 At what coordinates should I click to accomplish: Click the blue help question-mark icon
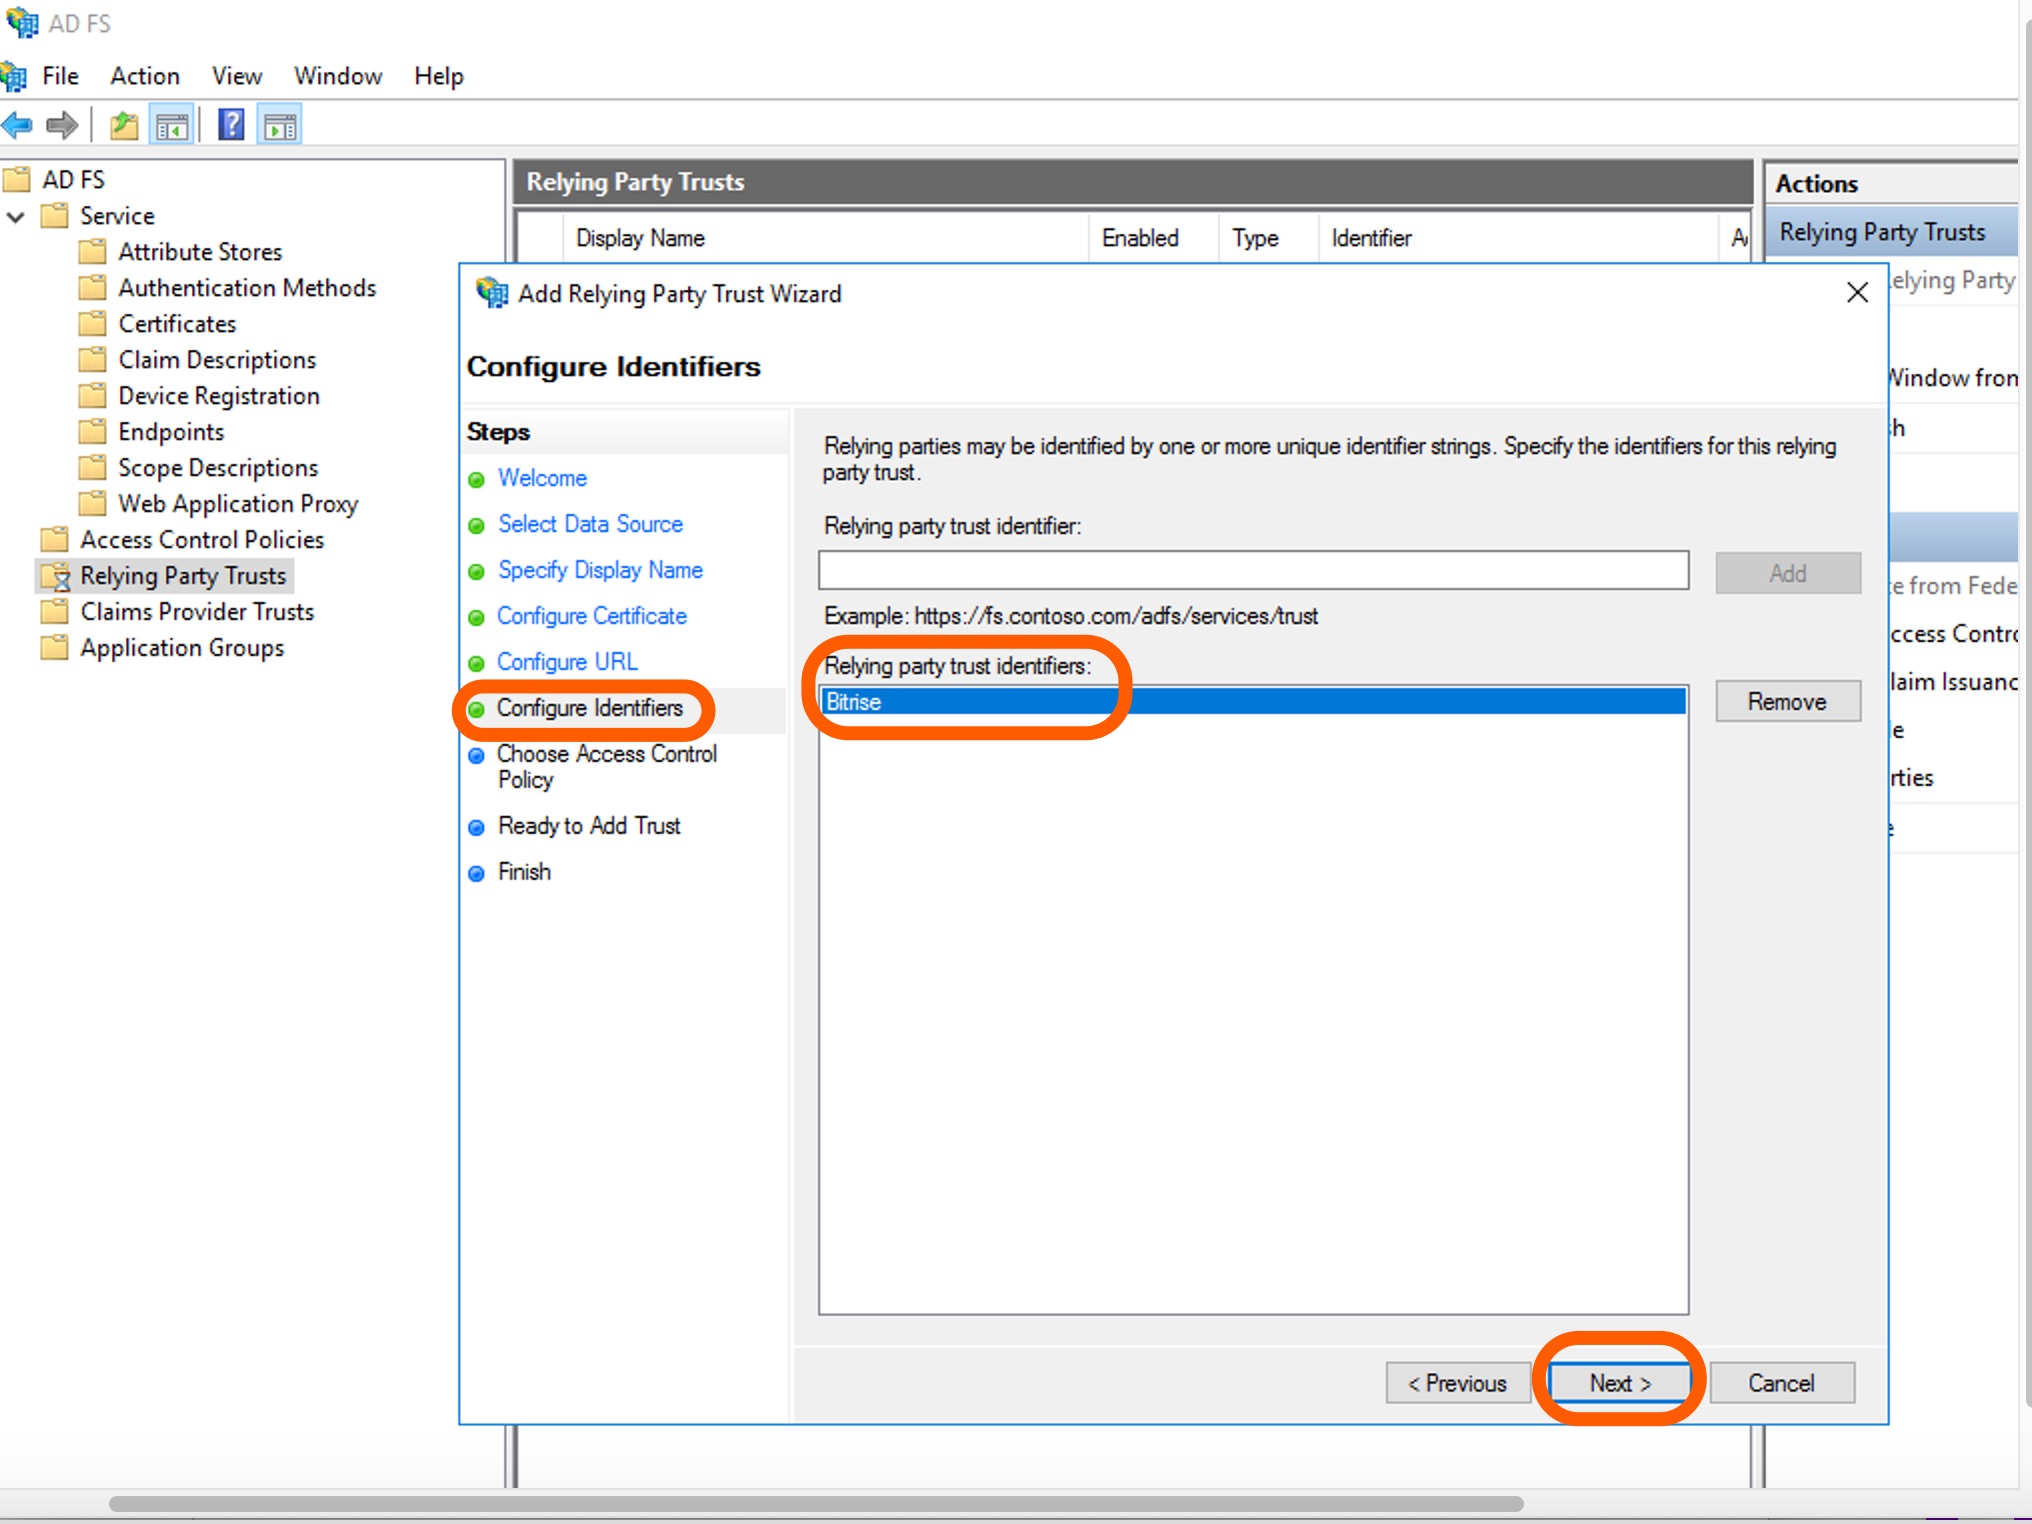(x=231, y=126)
